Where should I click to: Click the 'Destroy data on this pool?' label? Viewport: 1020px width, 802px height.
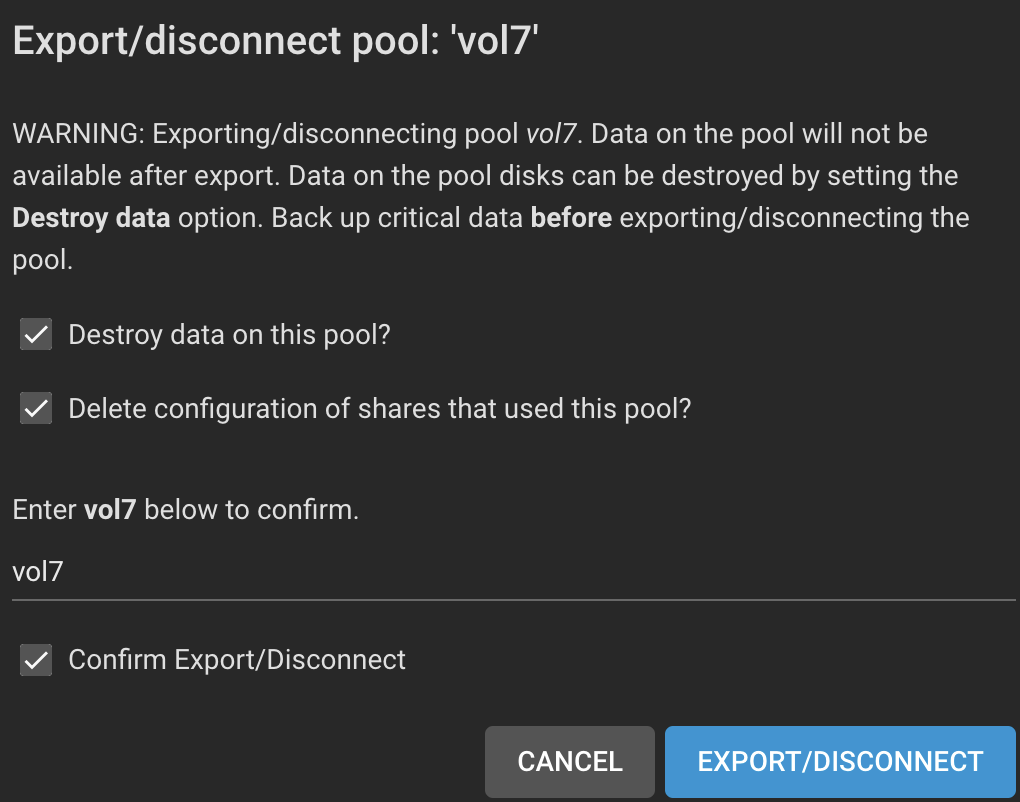(228, 335)
